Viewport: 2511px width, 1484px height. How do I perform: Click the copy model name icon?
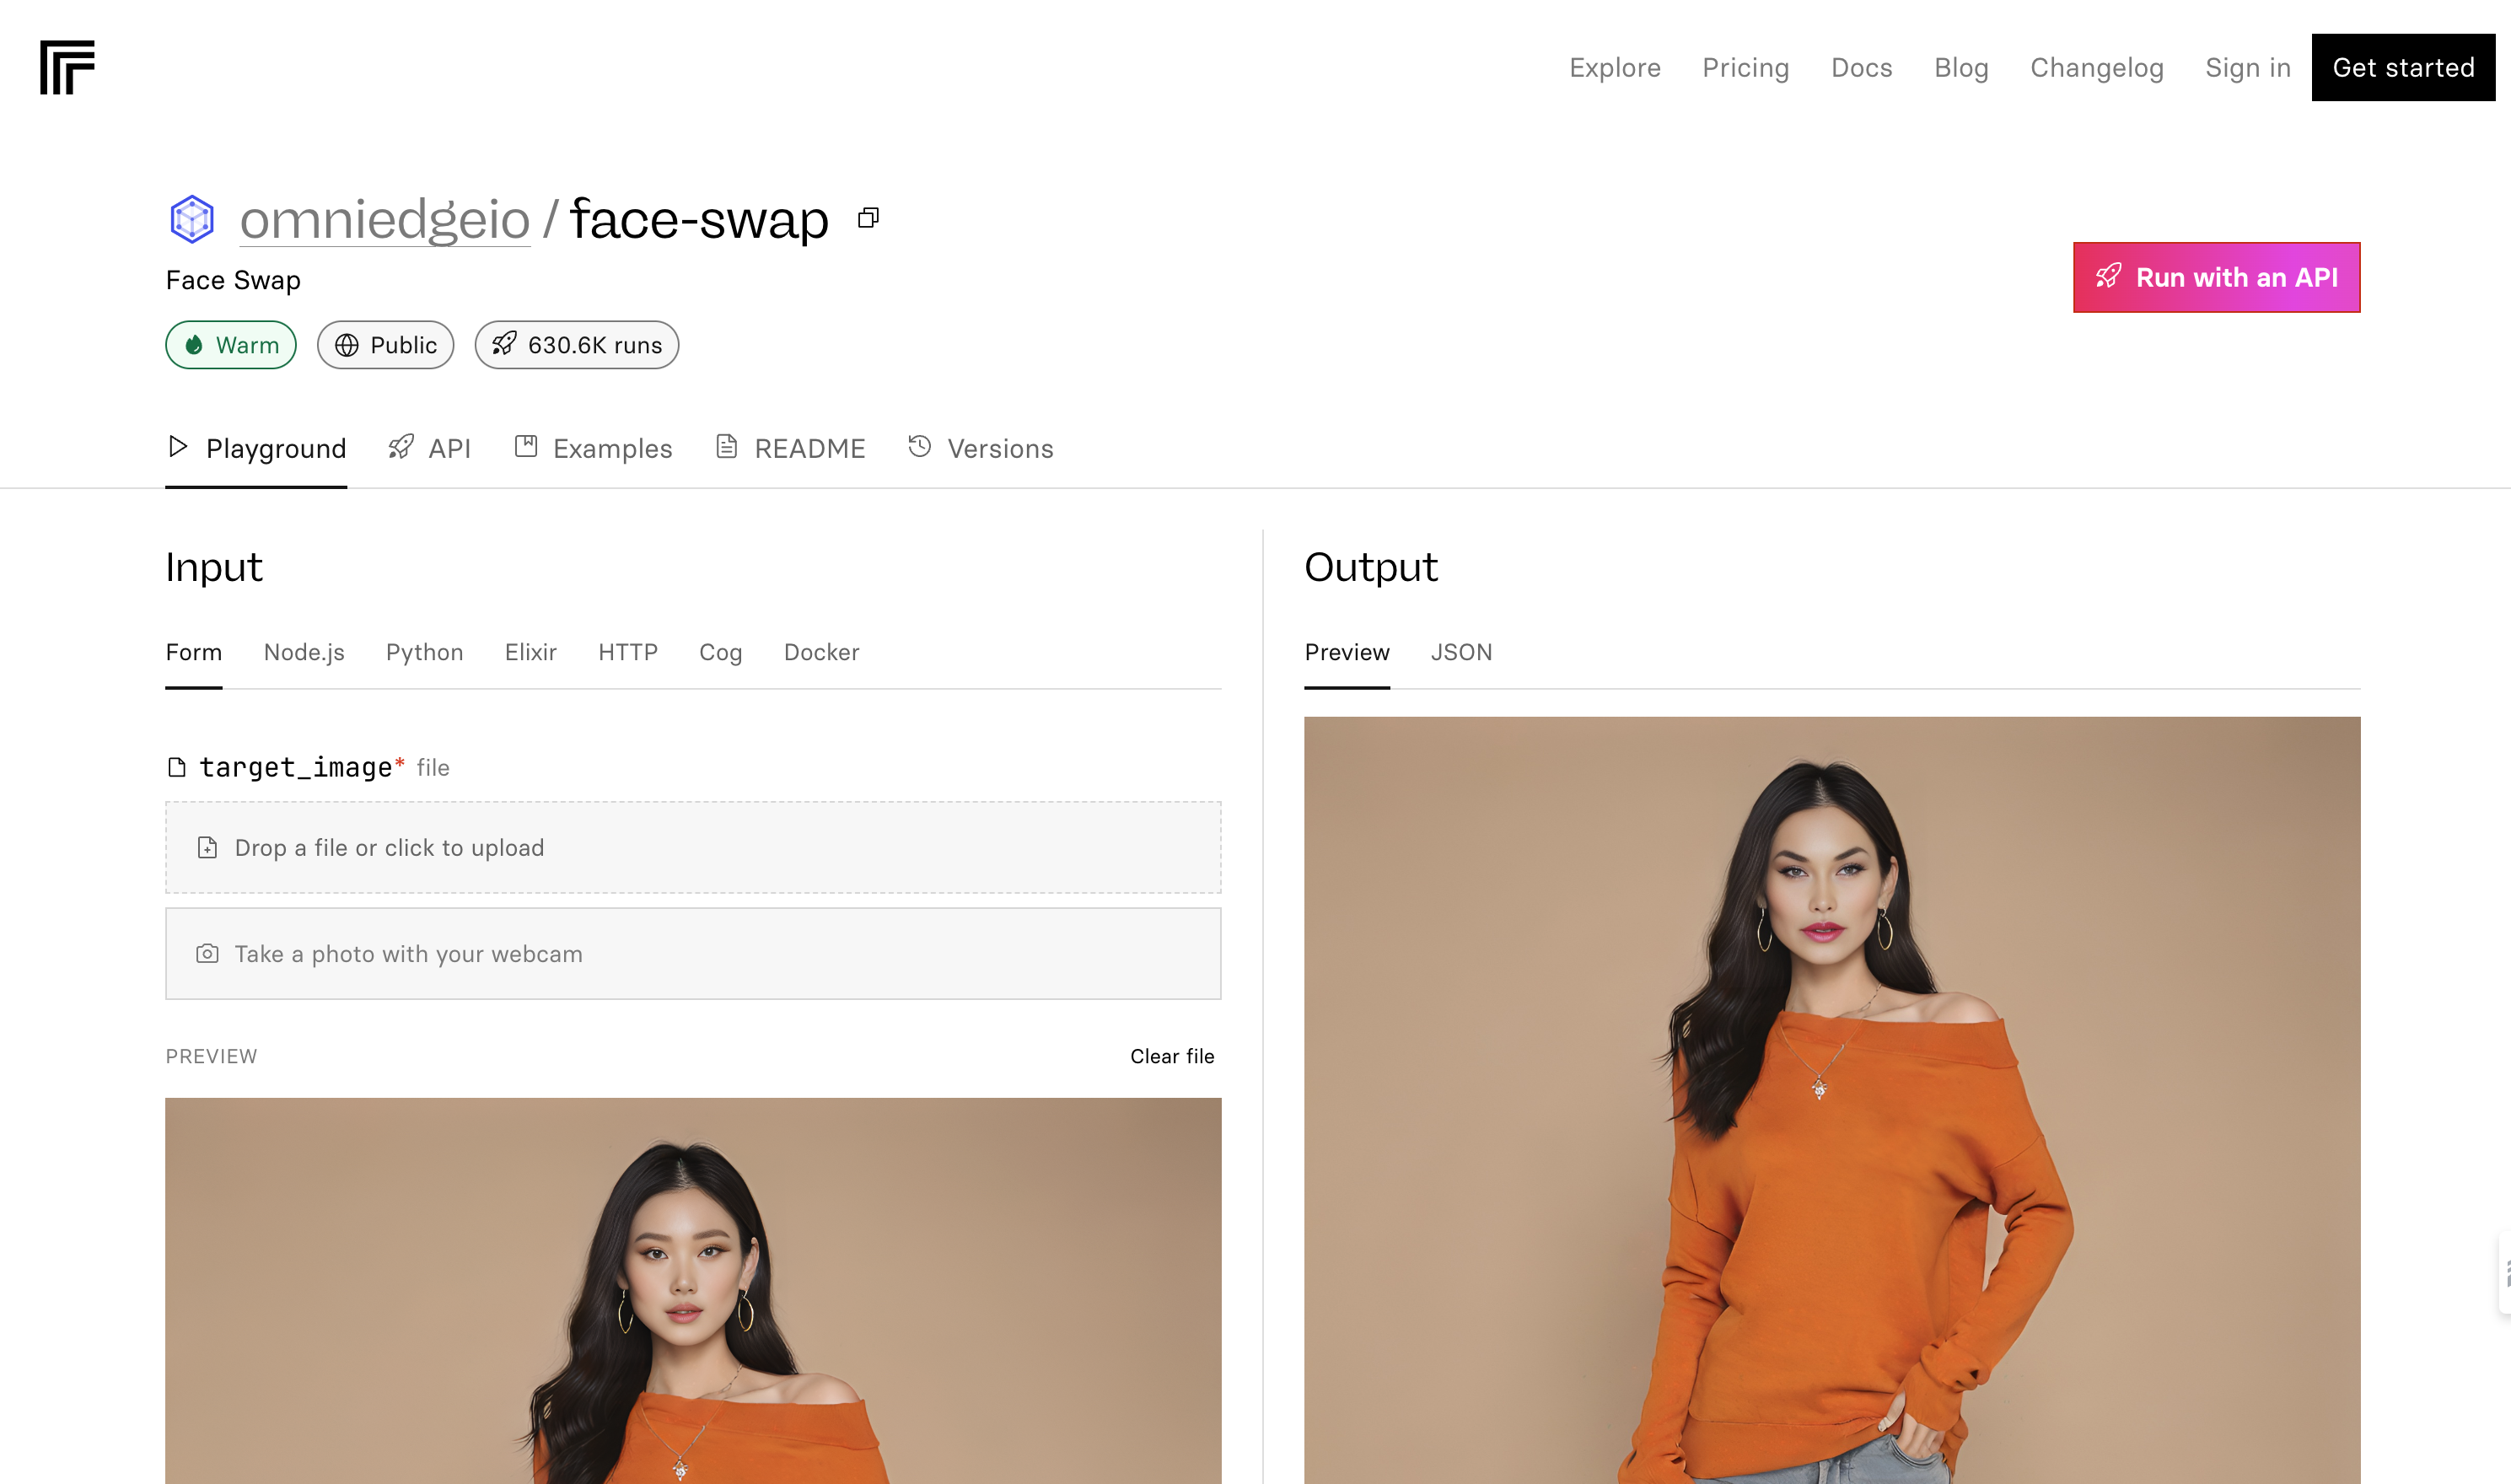[868, 218]
